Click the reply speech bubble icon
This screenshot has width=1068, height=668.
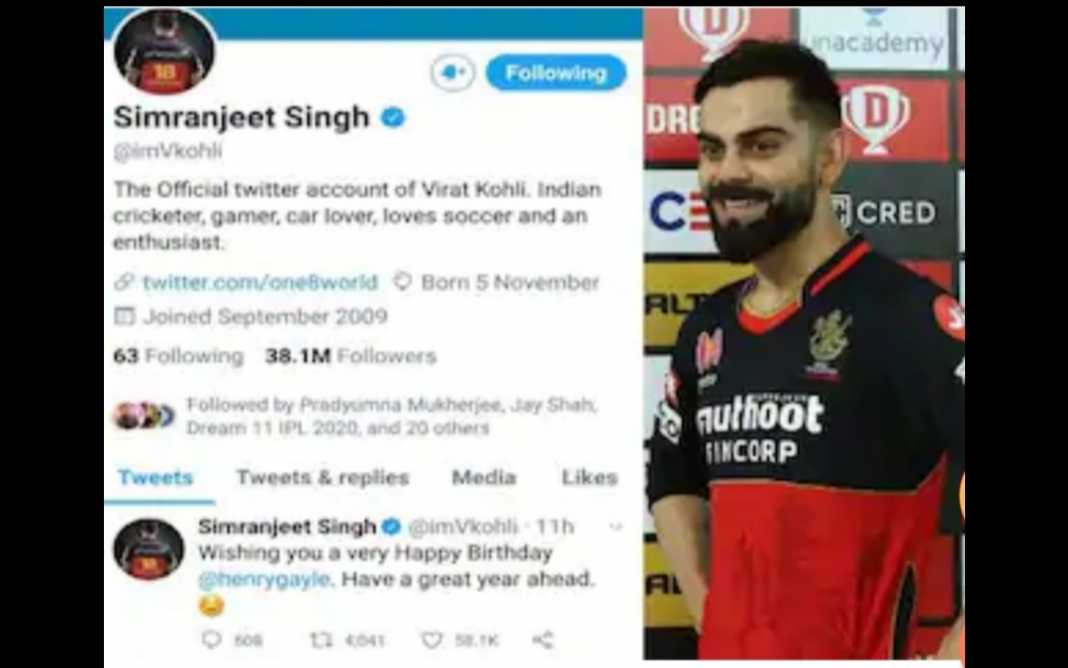point(212,639)
